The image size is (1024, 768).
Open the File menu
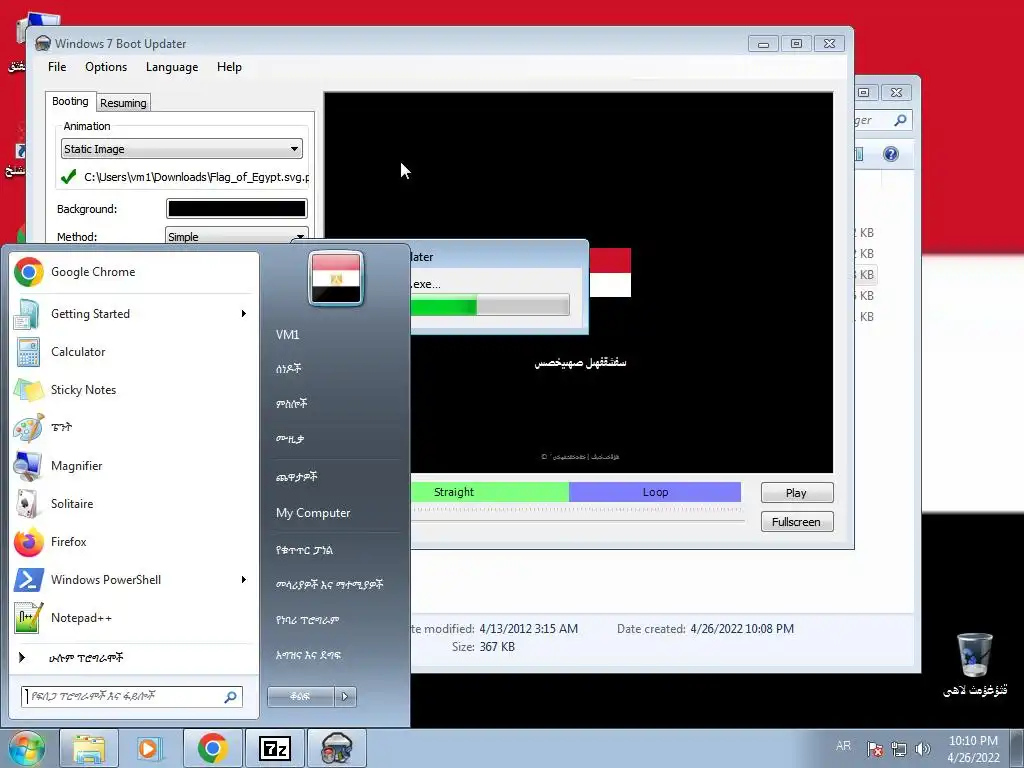[57, 67]
